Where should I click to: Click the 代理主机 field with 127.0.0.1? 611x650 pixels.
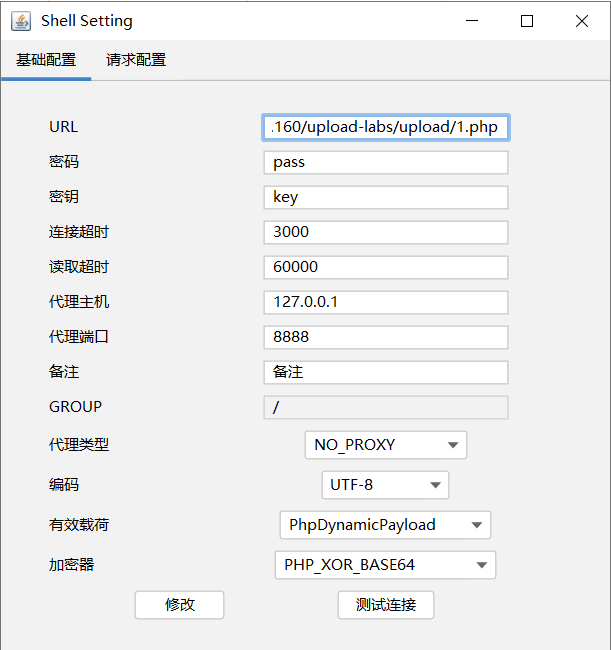pyautogui.click(x=386, y=302)
